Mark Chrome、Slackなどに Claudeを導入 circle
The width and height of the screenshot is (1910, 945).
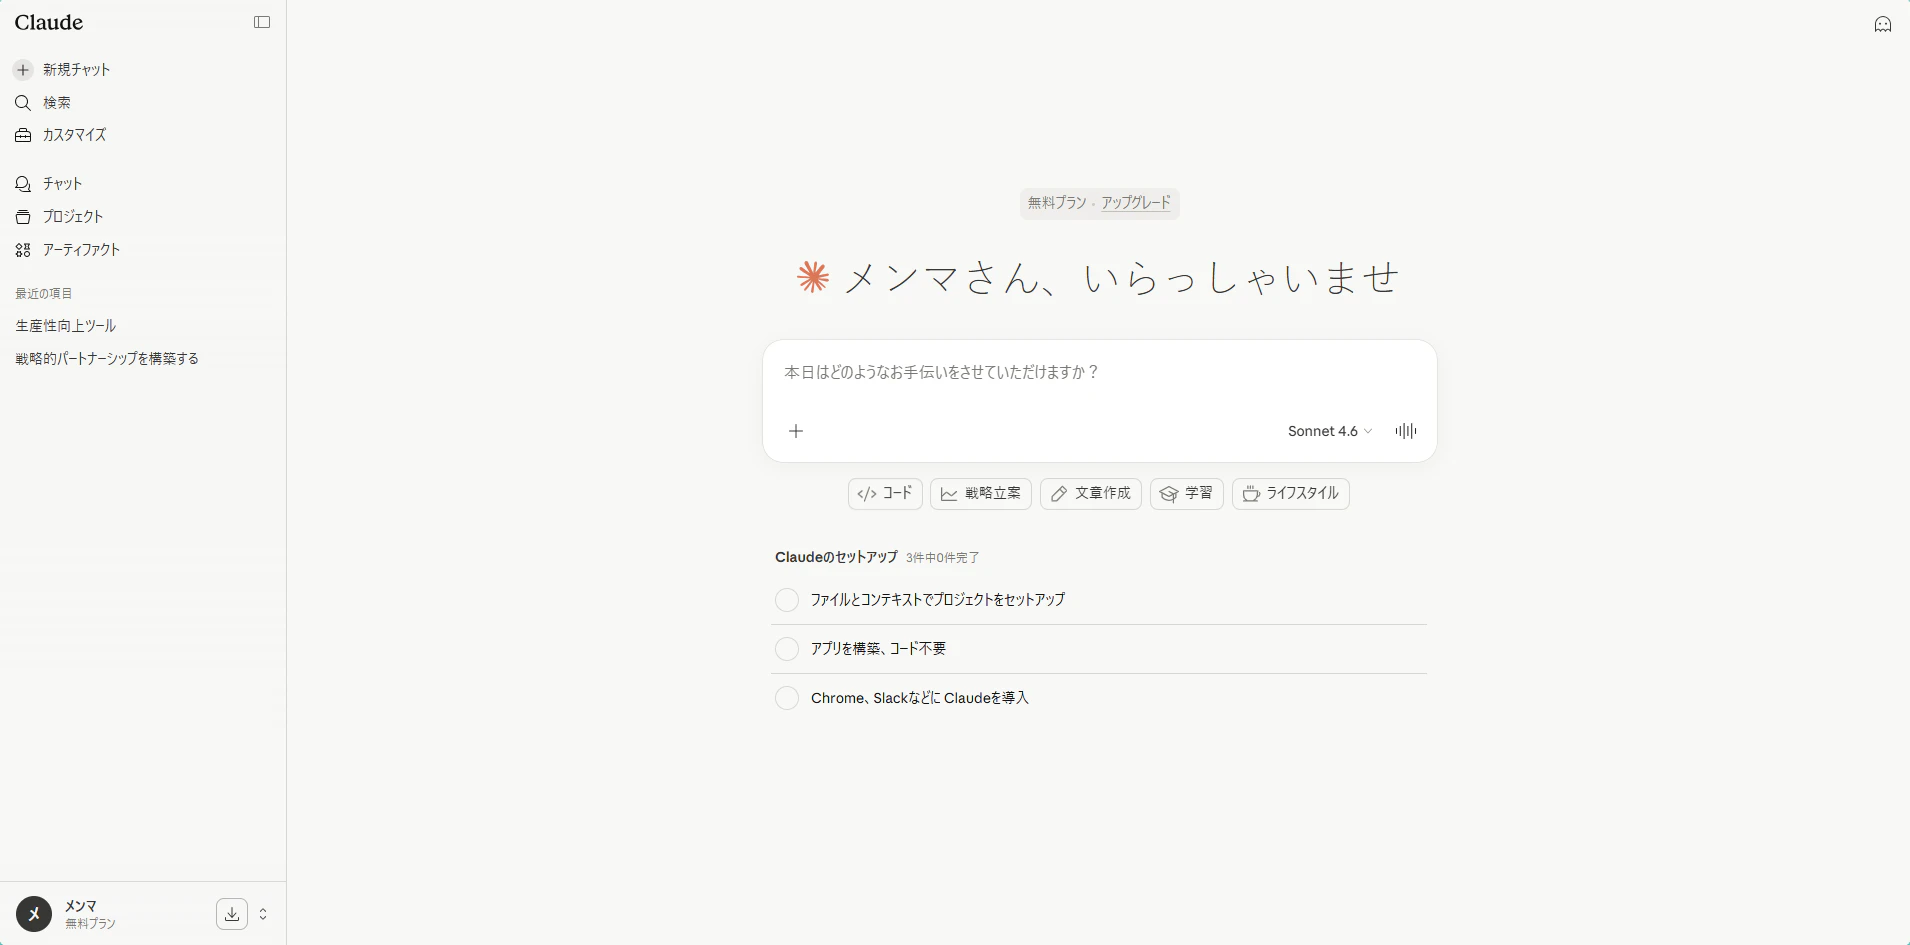pos(787,698)
